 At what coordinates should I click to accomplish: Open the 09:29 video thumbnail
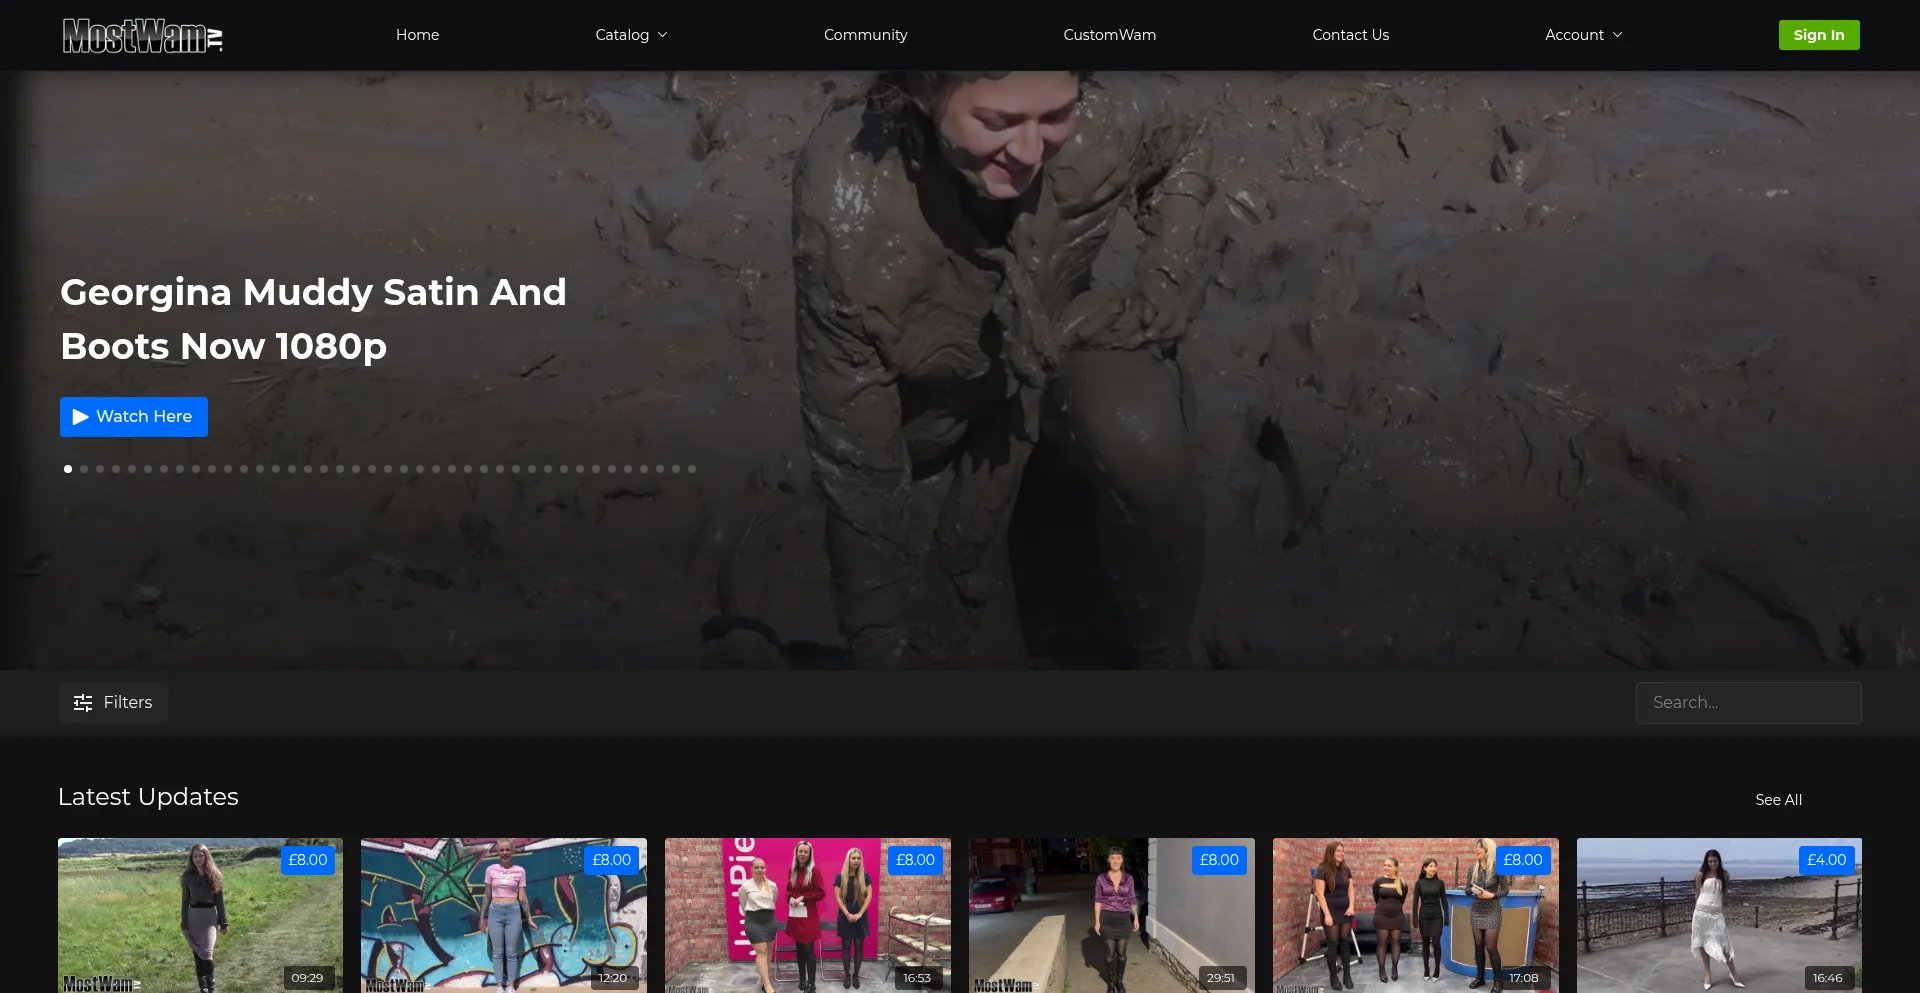pos(200,915)
